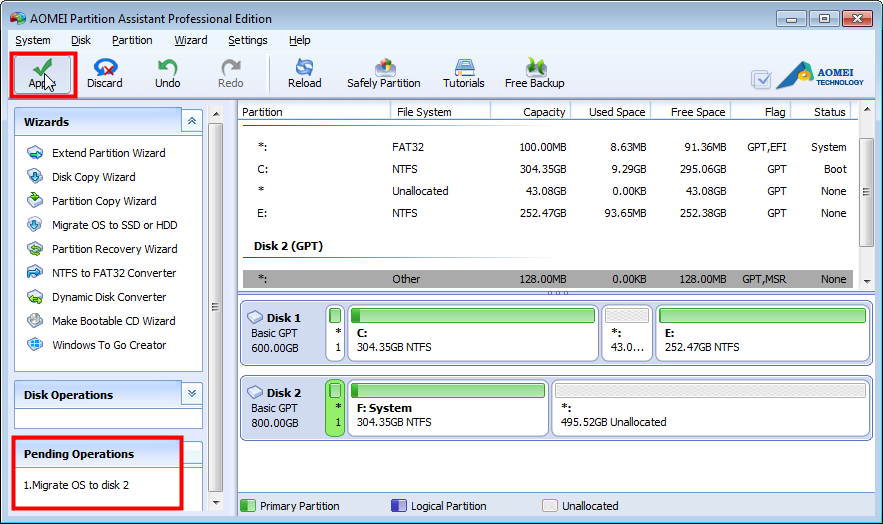Open the Tutorials toolbar item
The width and height of the screenshot is (883, 524).
[463, 74]
